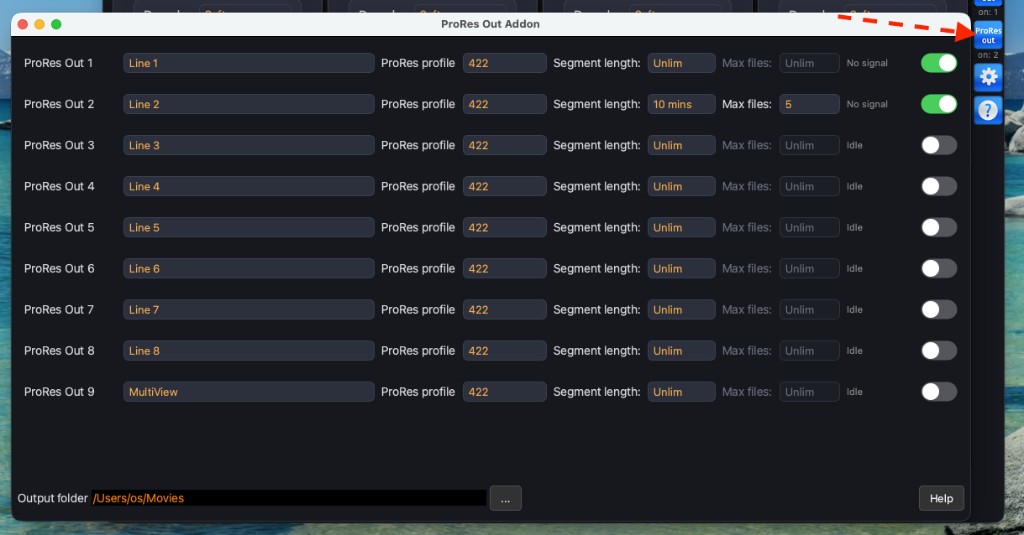1024x535 pixels.
Task: Open the Line 5 source dropdown
Action: [249, 227]
